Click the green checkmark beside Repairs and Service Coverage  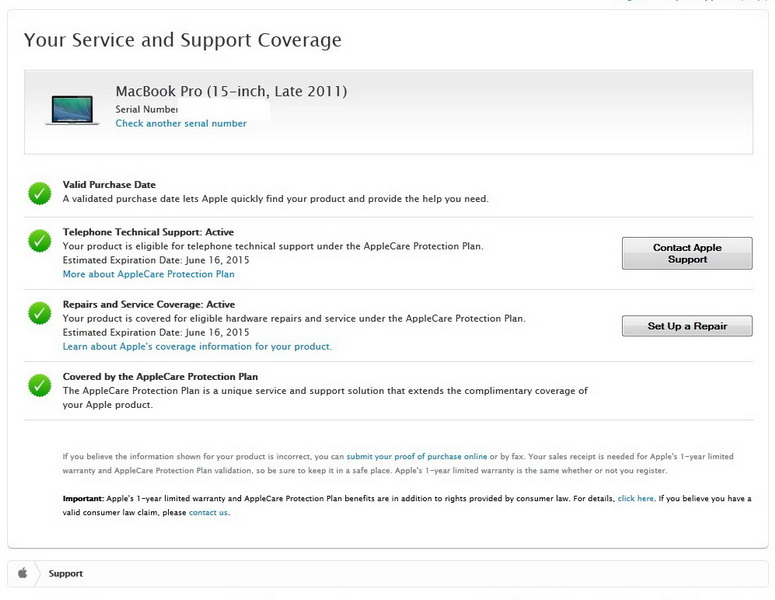40,313
